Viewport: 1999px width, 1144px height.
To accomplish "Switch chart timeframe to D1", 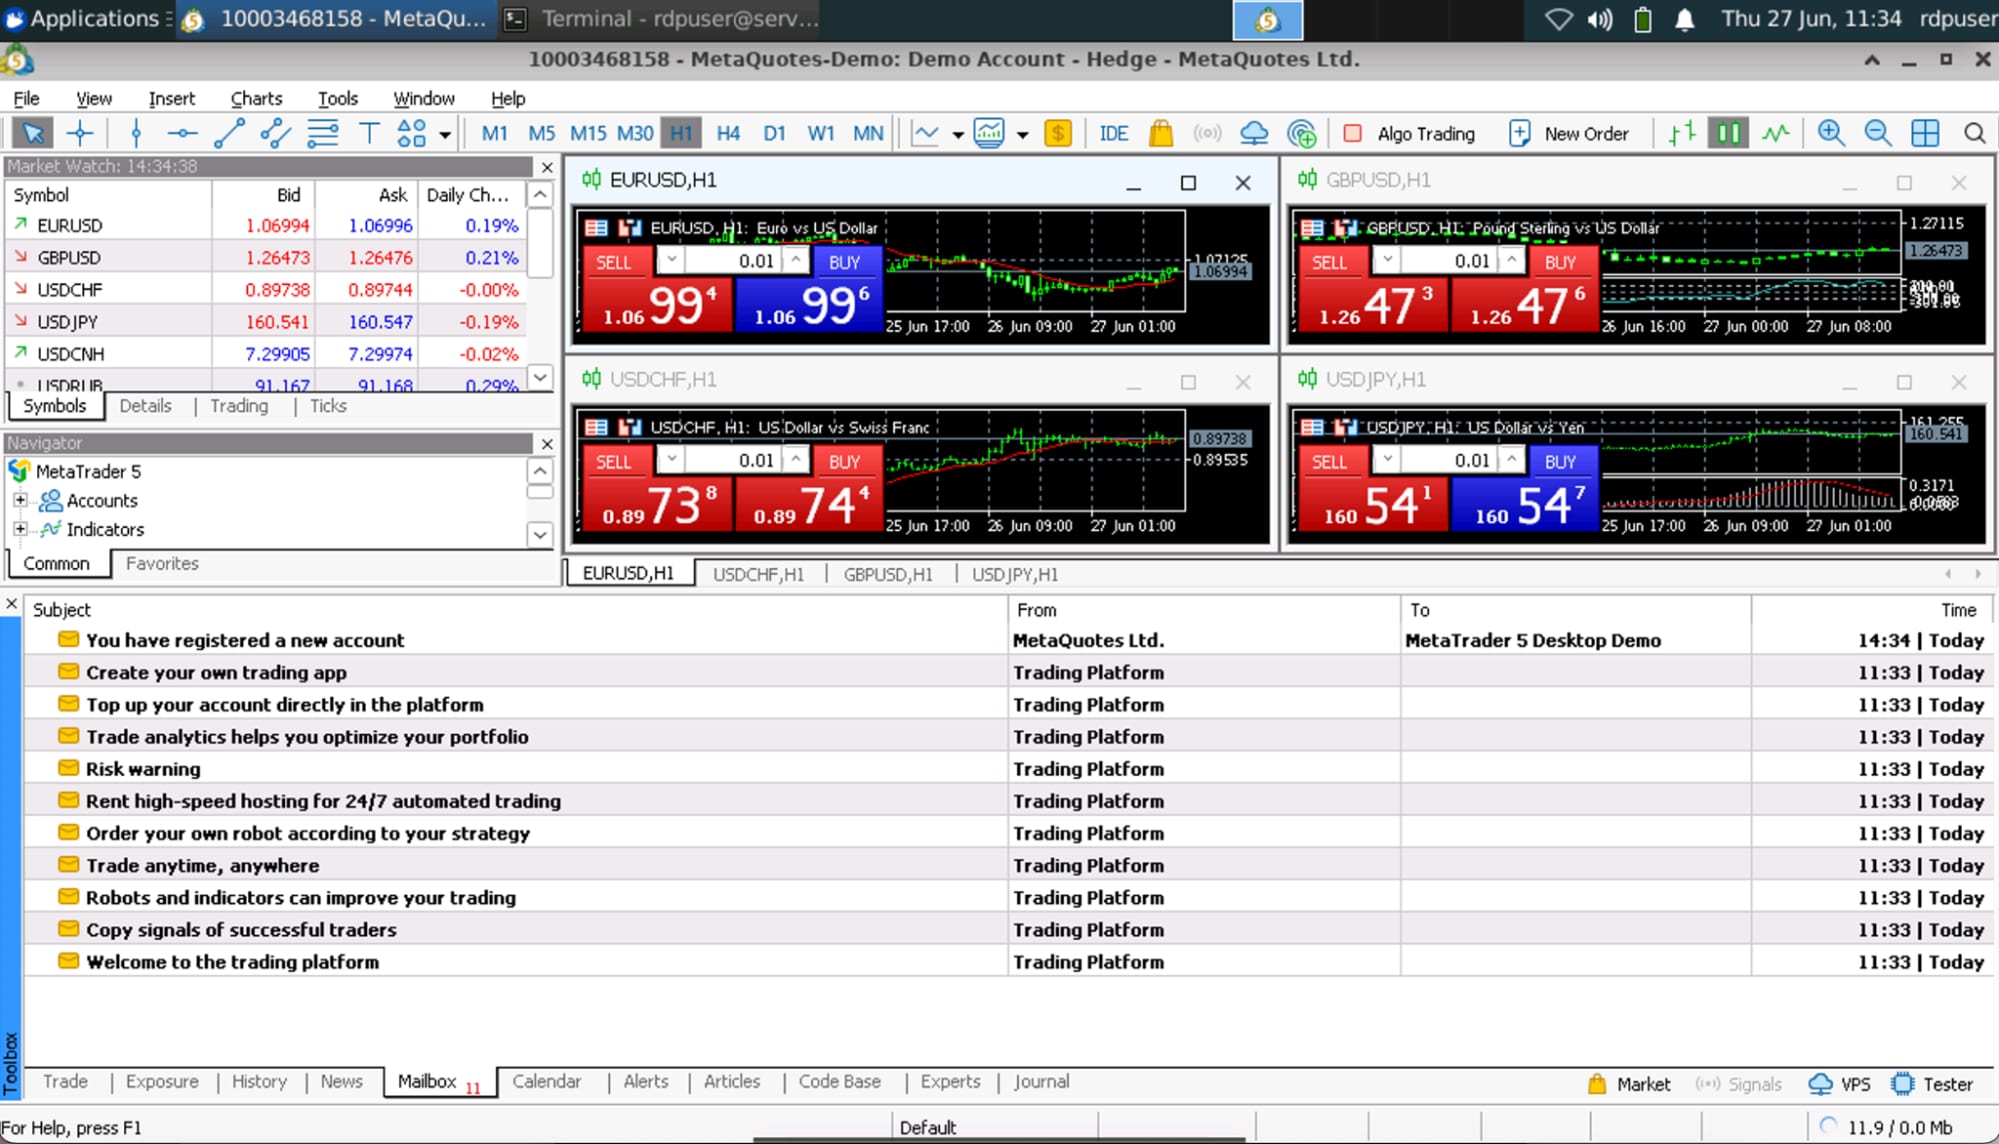I will (x=775, y=132).
